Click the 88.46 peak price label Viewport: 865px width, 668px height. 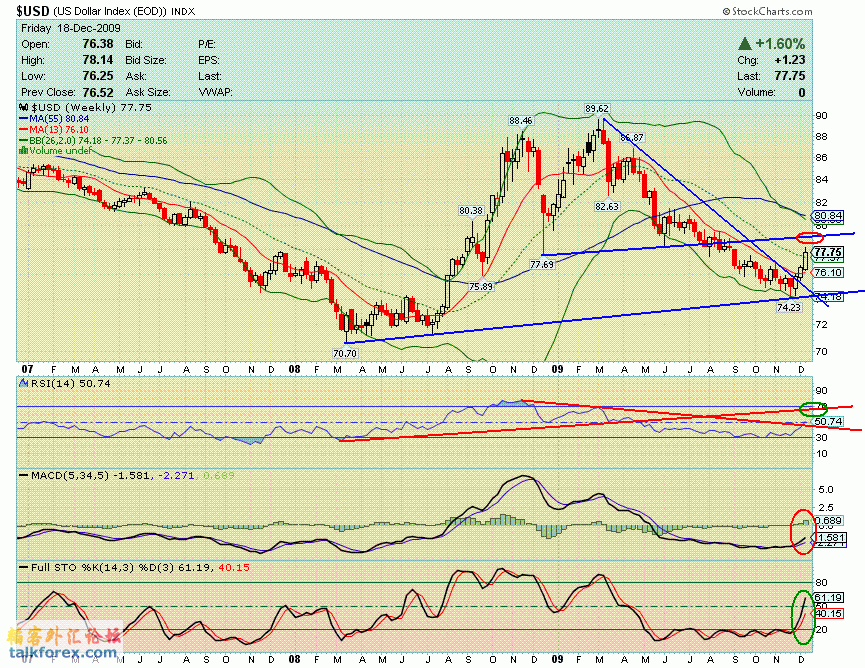click(521, 120)
